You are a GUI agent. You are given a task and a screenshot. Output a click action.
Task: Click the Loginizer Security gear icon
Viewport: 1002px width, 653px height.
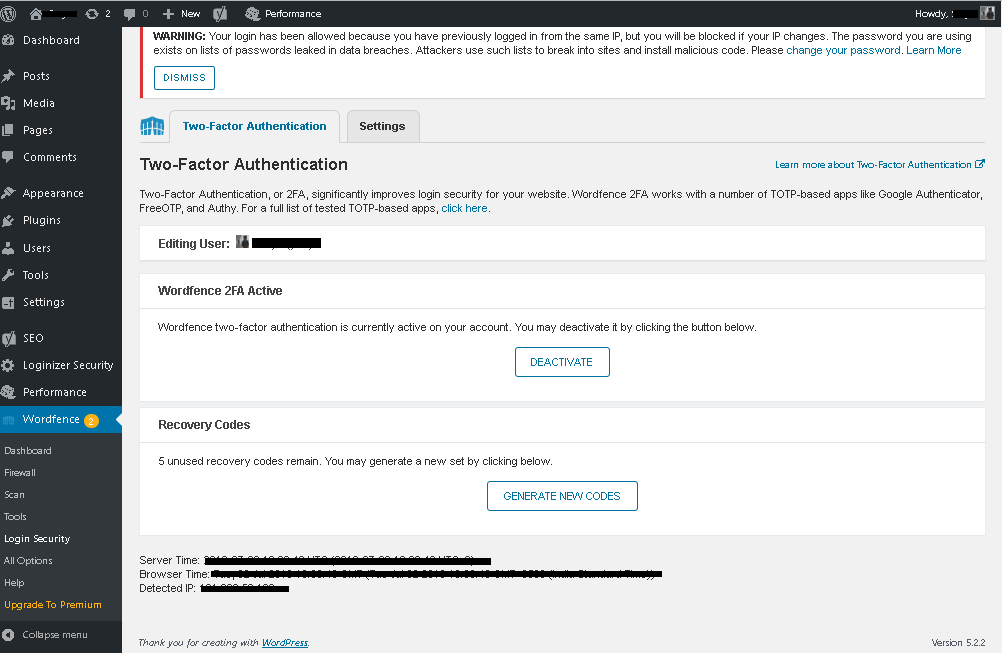pyautogui.click(x=8, y=365)
